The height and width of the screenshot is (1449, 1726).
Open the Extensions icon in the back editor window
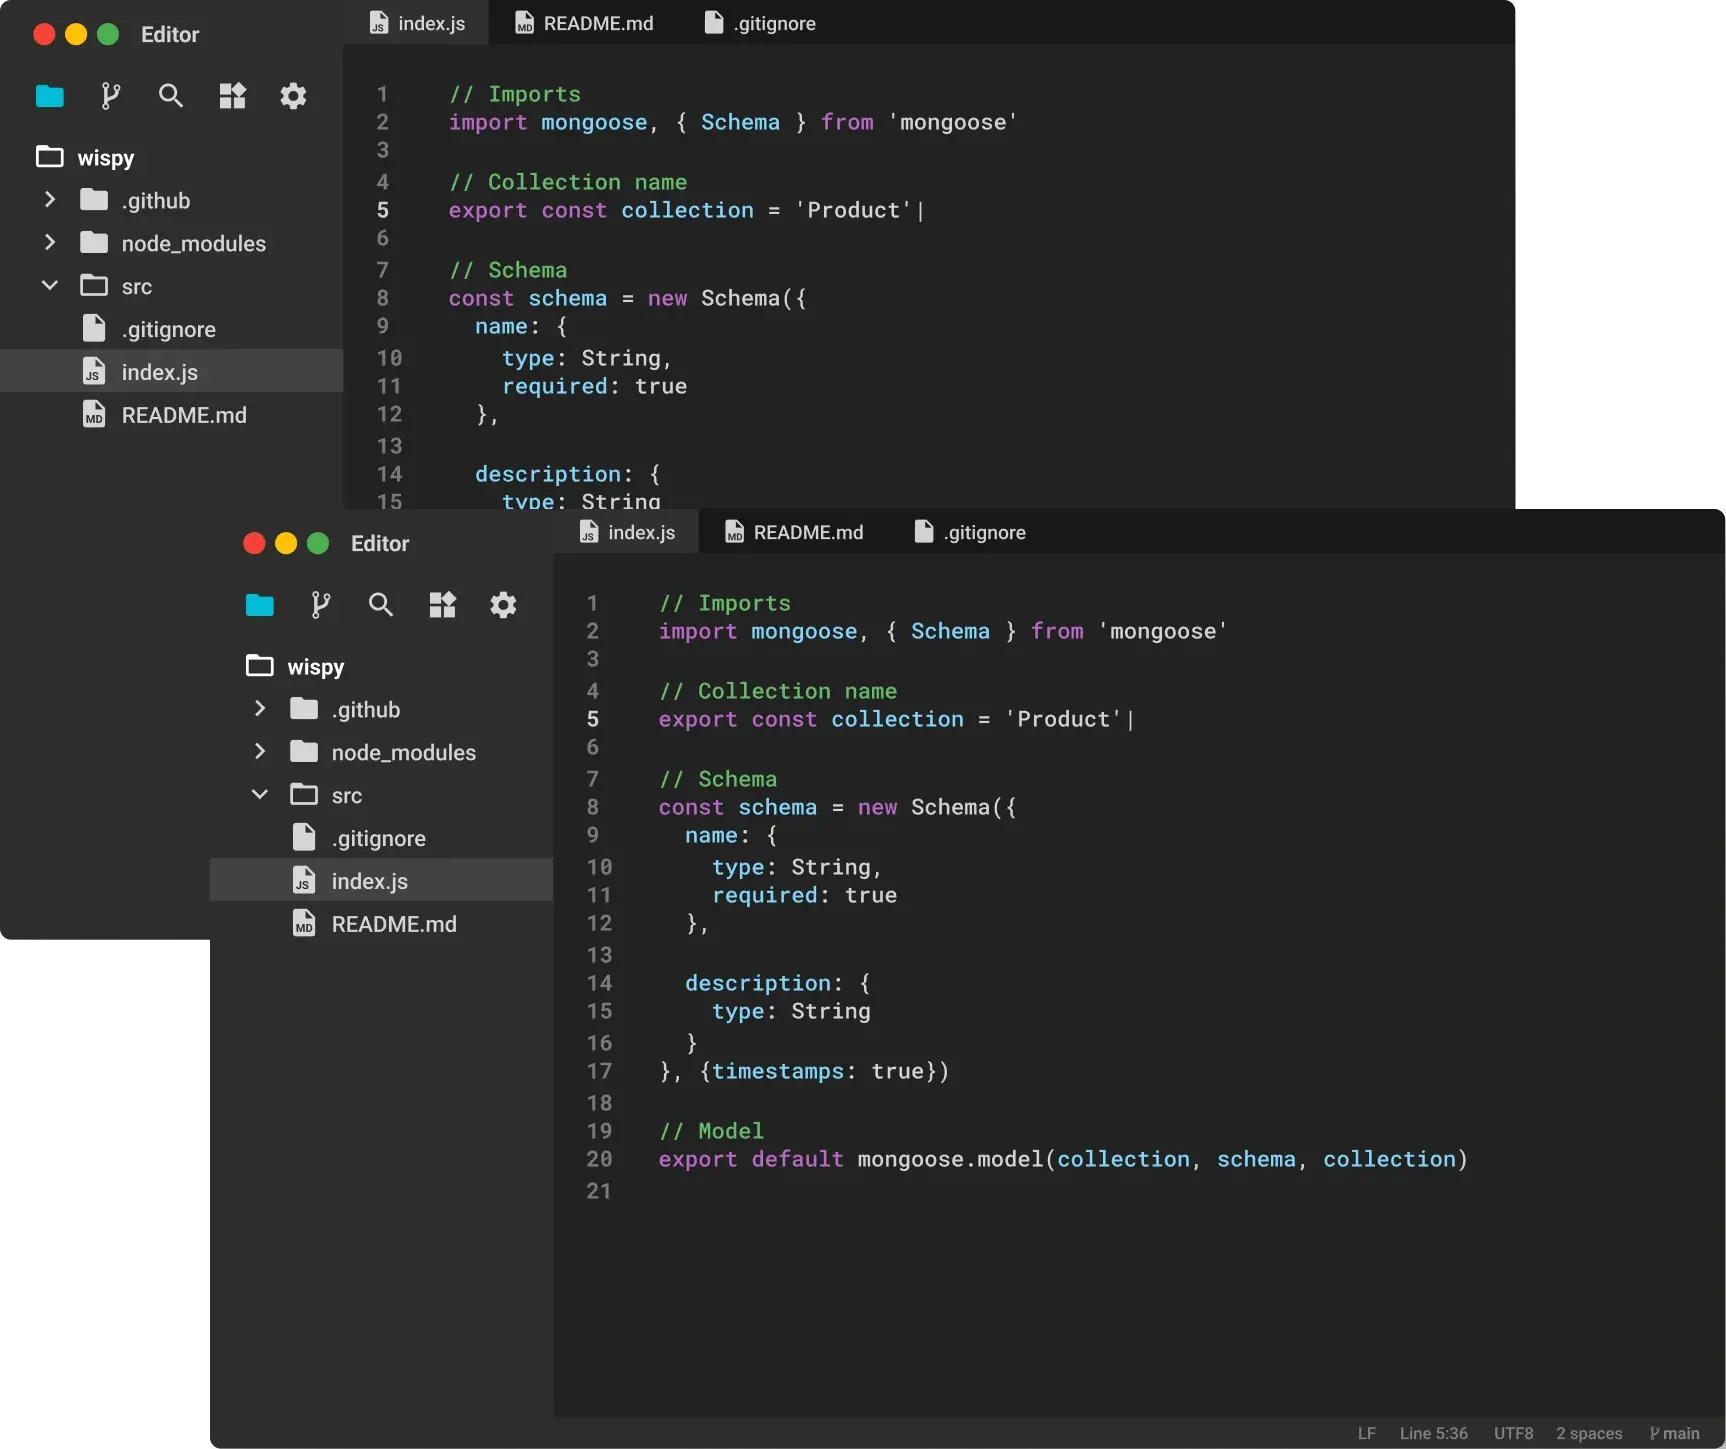(x=232, y=96)
